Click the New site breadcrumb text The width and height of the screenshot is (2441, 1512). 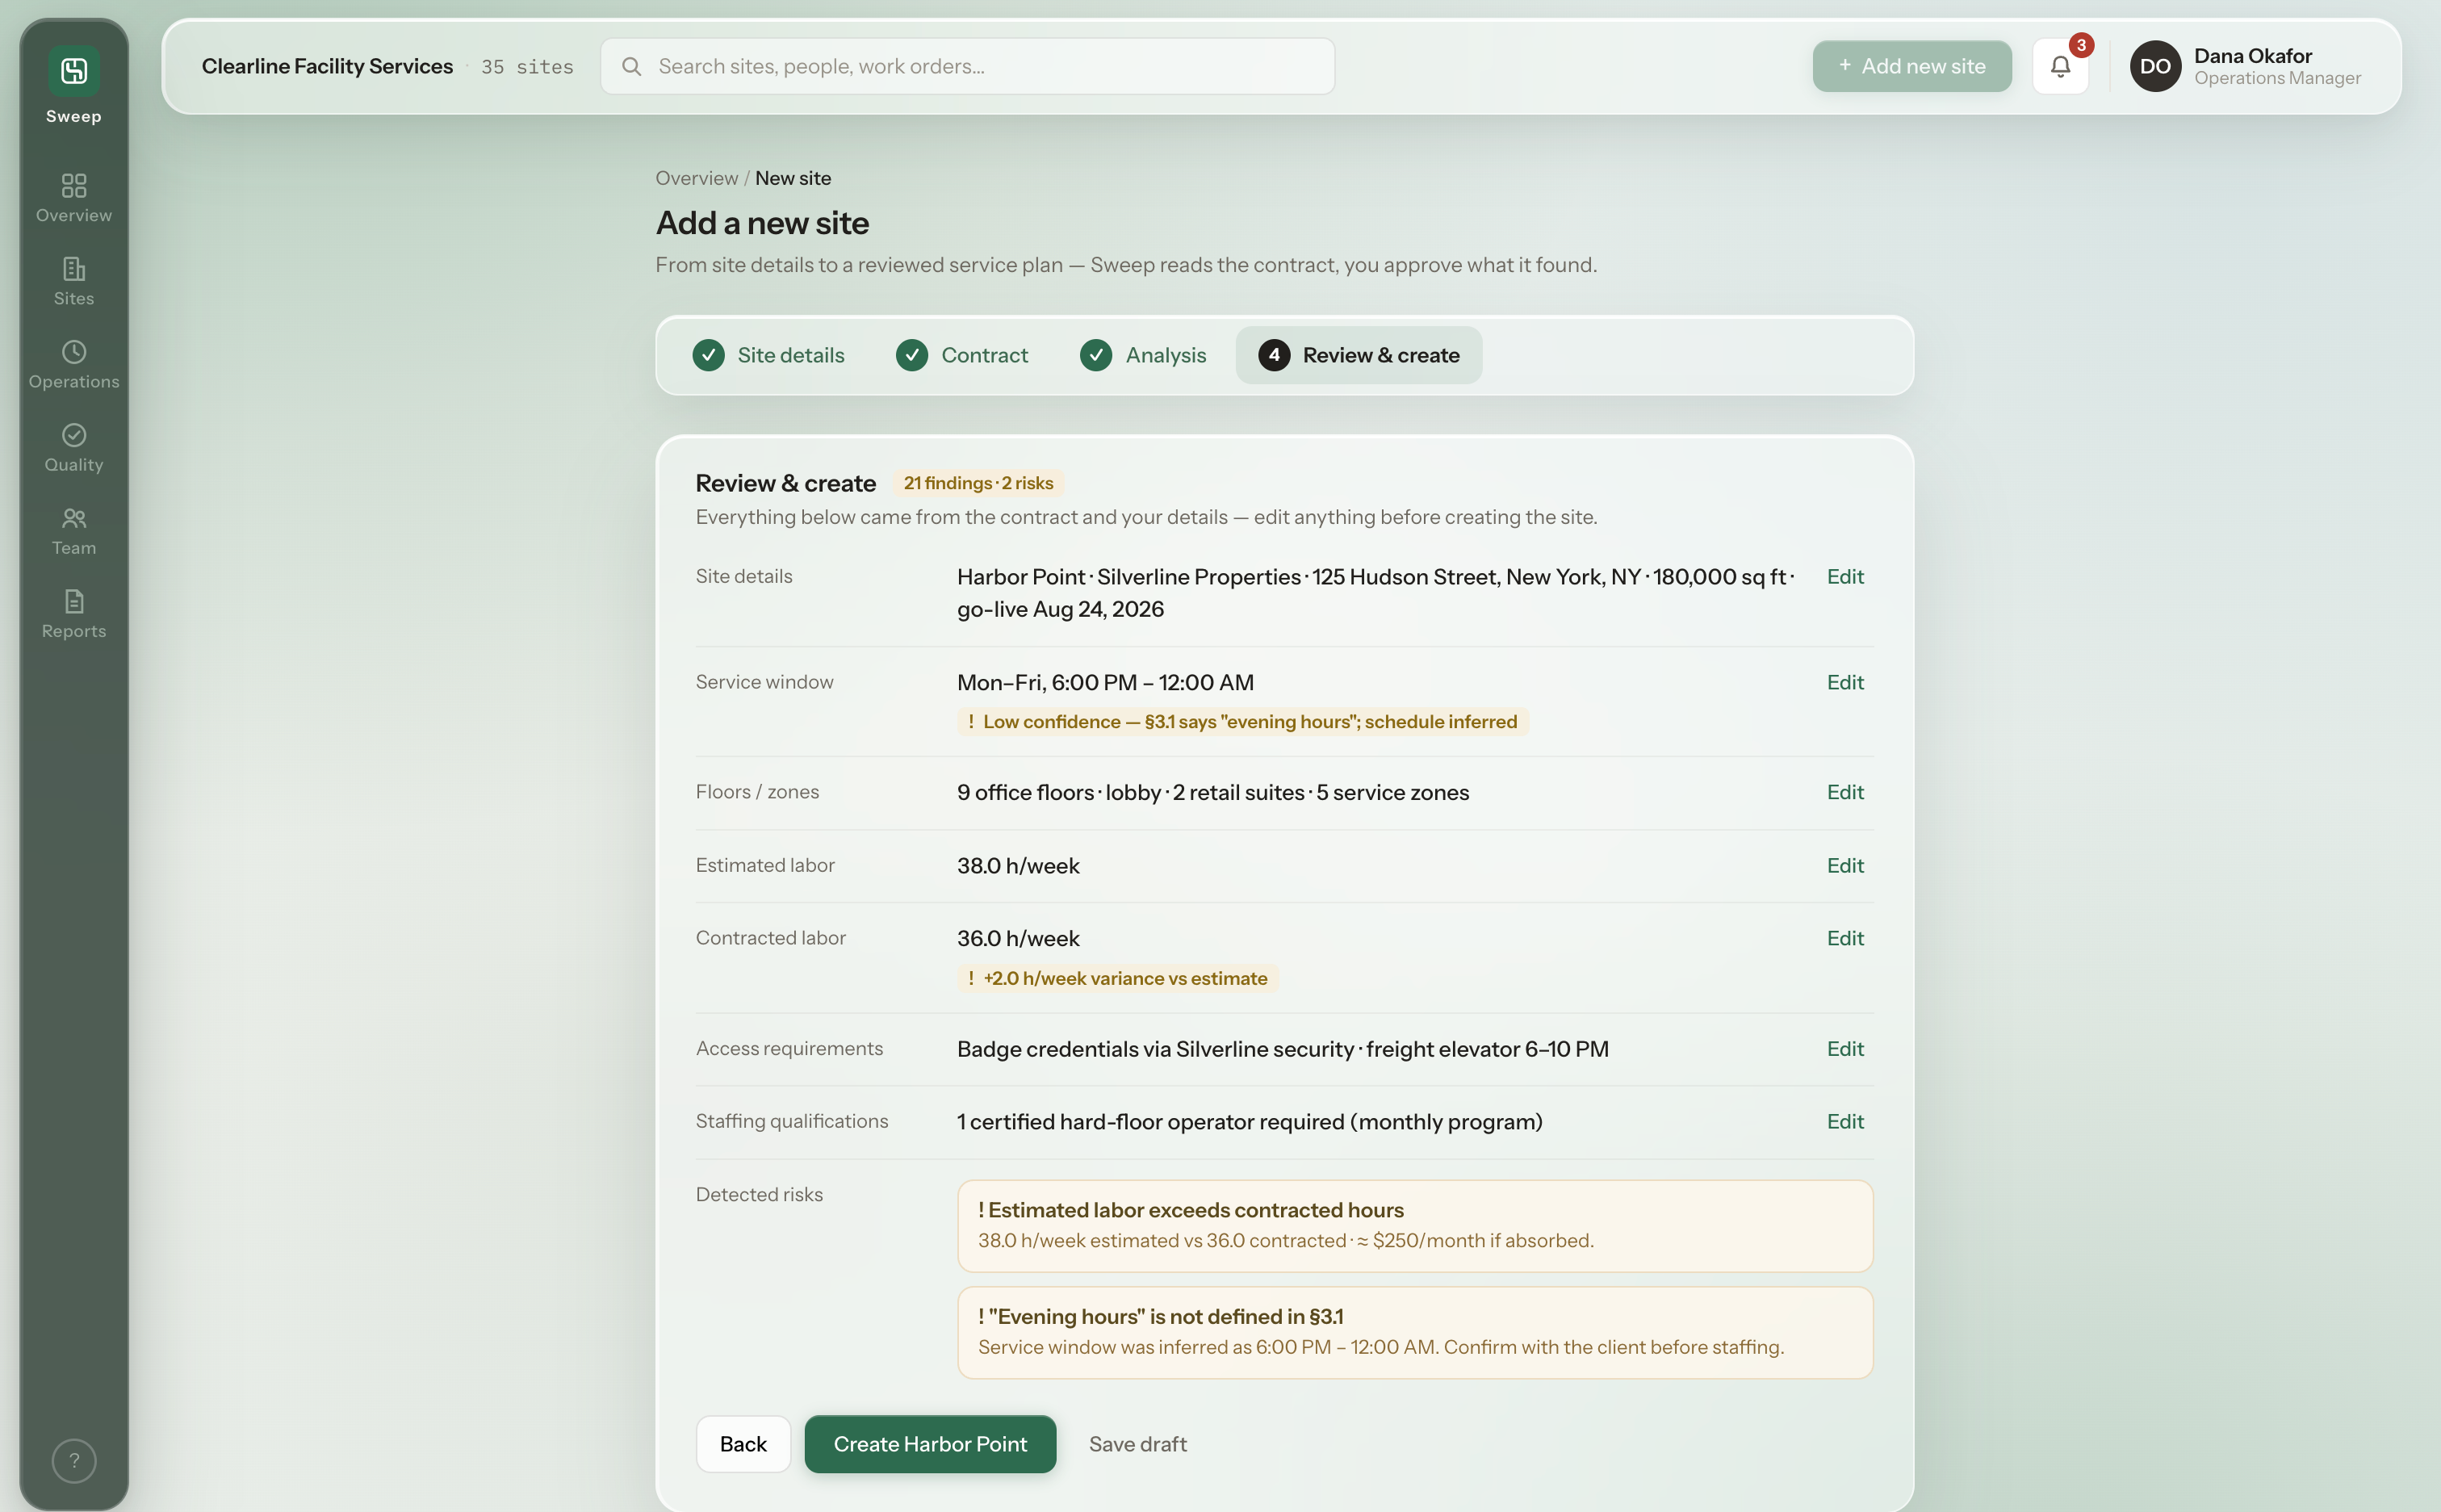792,178
